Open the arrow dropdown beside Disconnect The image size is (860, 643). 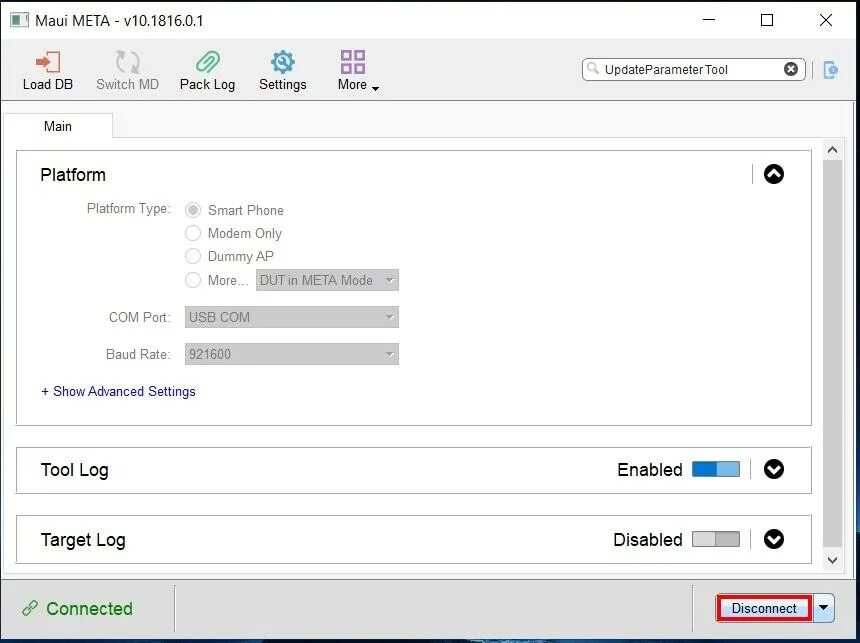click(x=823, y=608)
